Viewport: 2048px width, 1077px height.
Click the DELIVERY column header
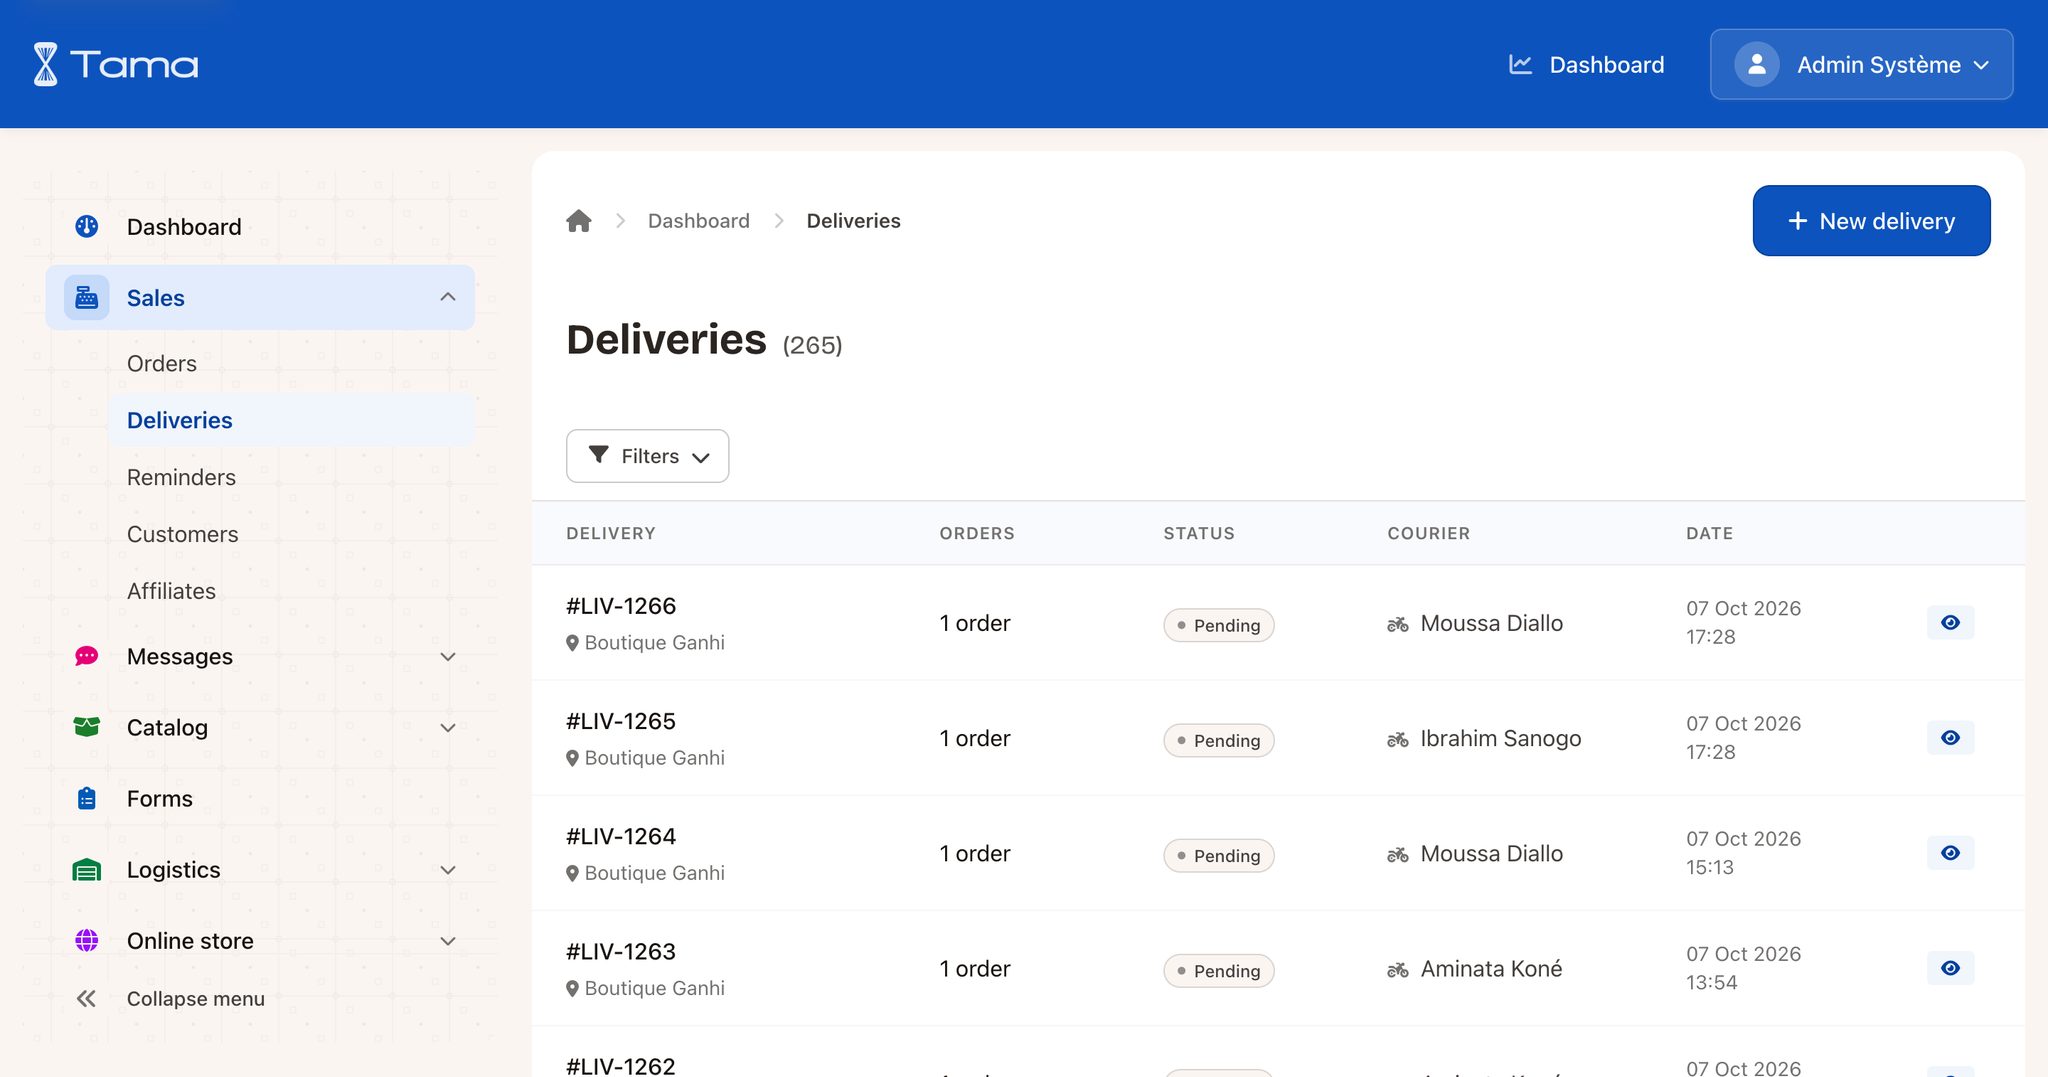610,533
